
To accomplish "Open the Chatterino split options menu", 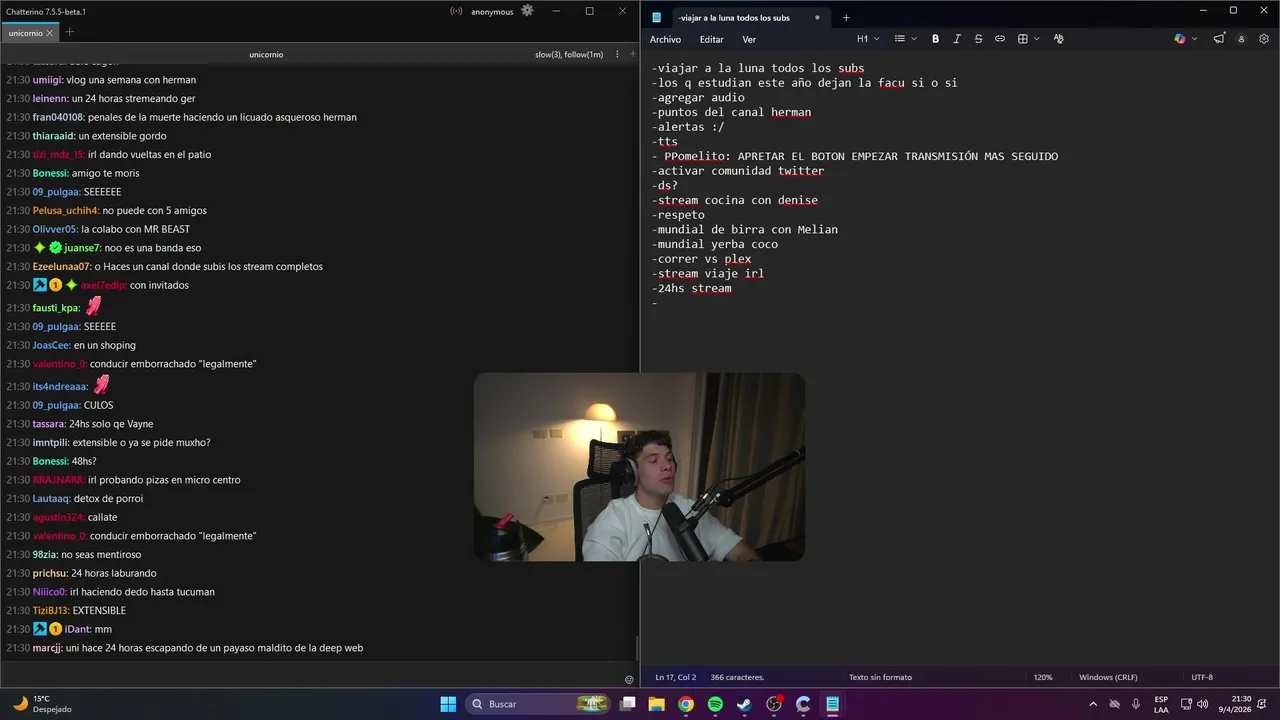I will (618, 54).
